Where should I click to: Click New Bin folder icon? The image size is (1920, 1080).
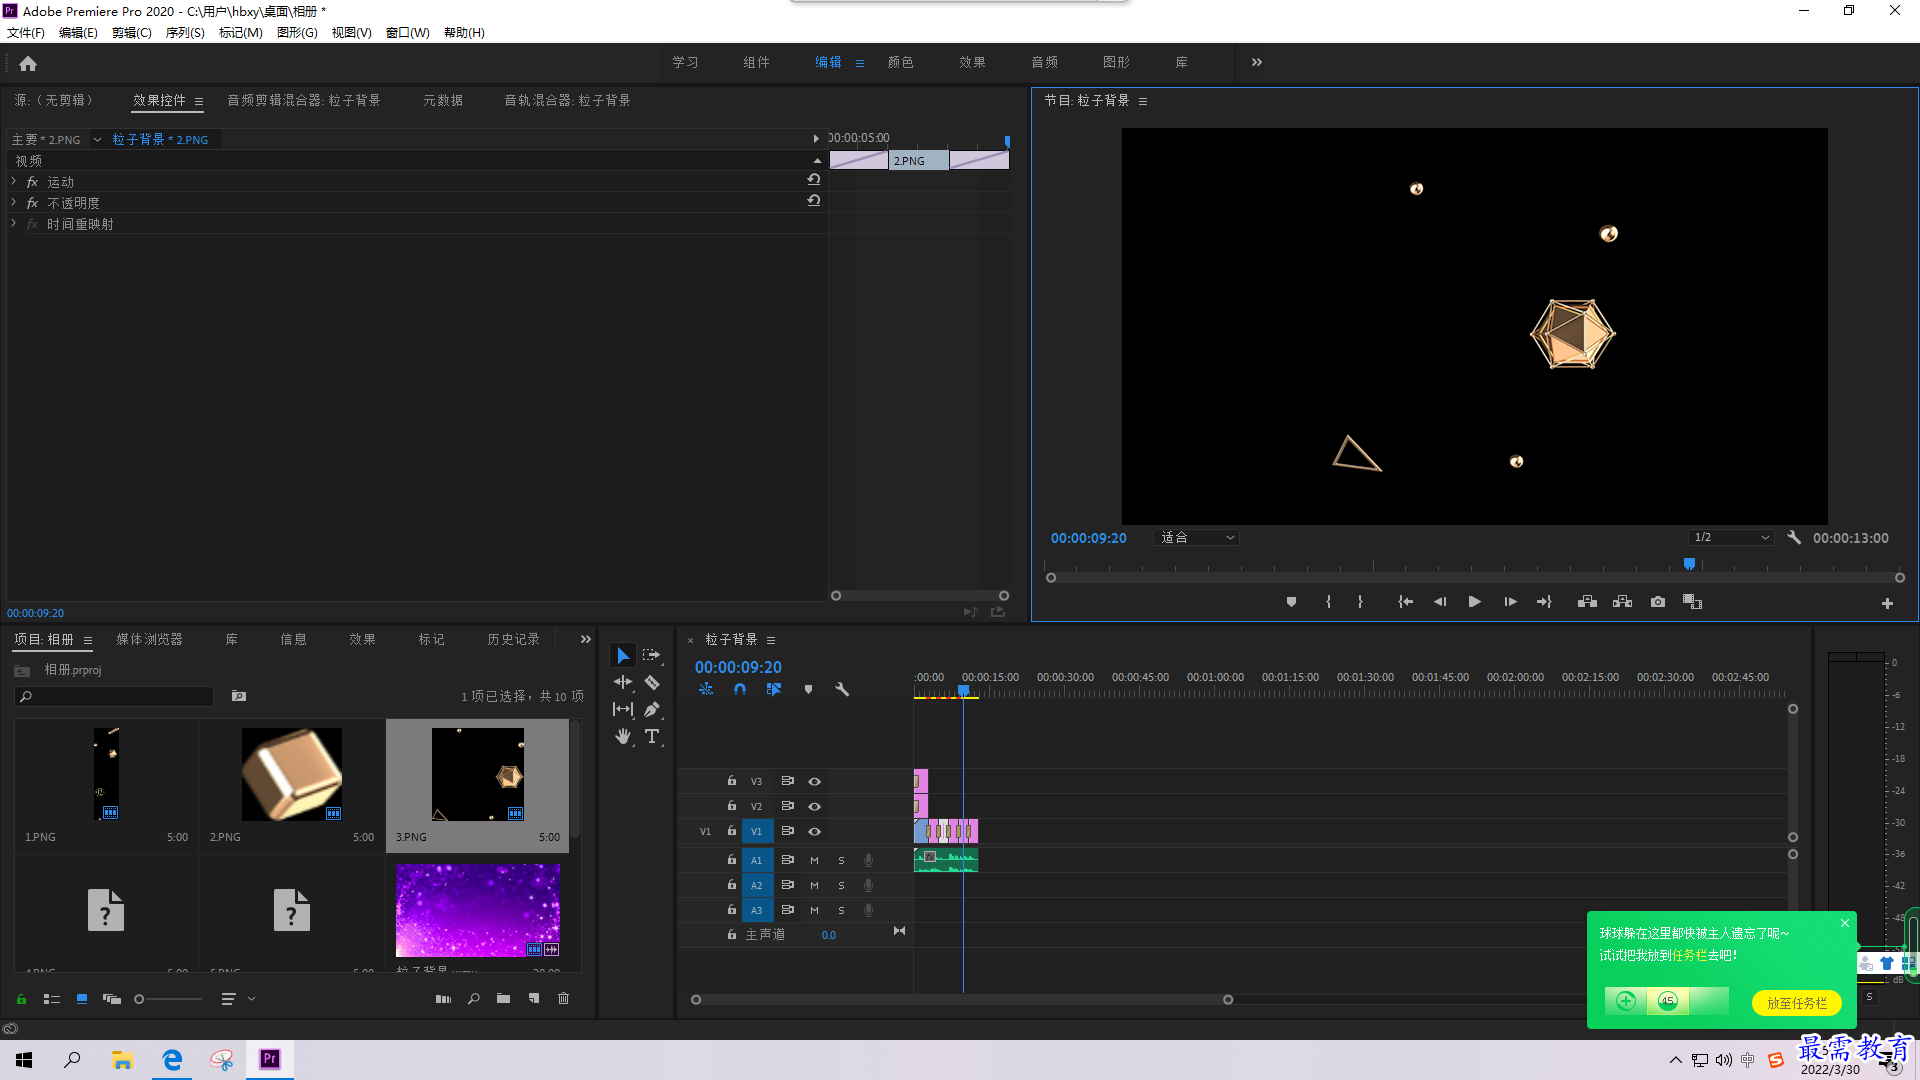pos(503,999)
